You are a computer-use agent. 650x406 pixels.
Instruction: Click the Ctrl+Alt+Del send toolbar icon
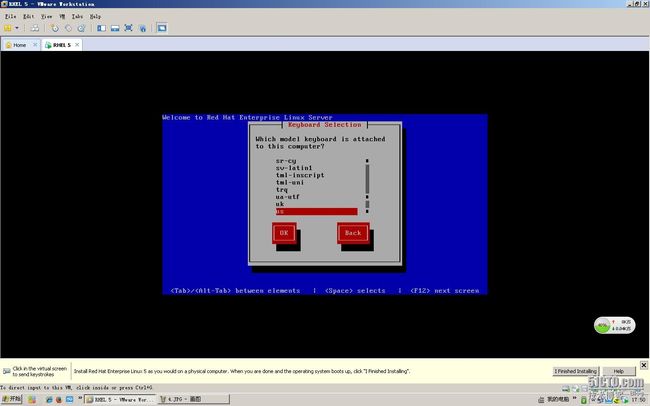35,28
